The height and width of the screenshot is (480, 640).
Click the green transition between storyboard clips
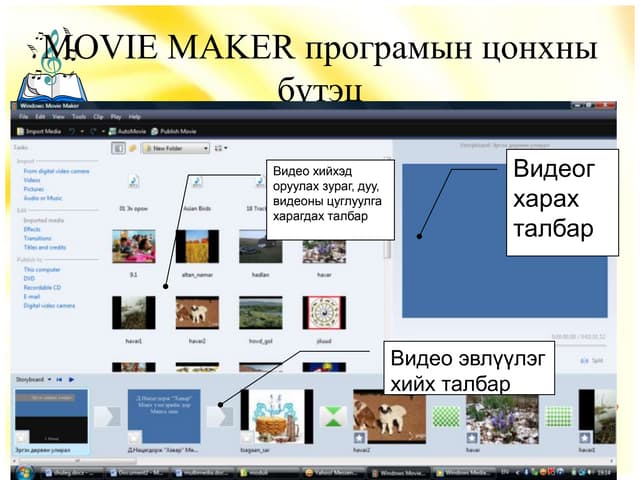pyautogui.click(x=331, y=415)
